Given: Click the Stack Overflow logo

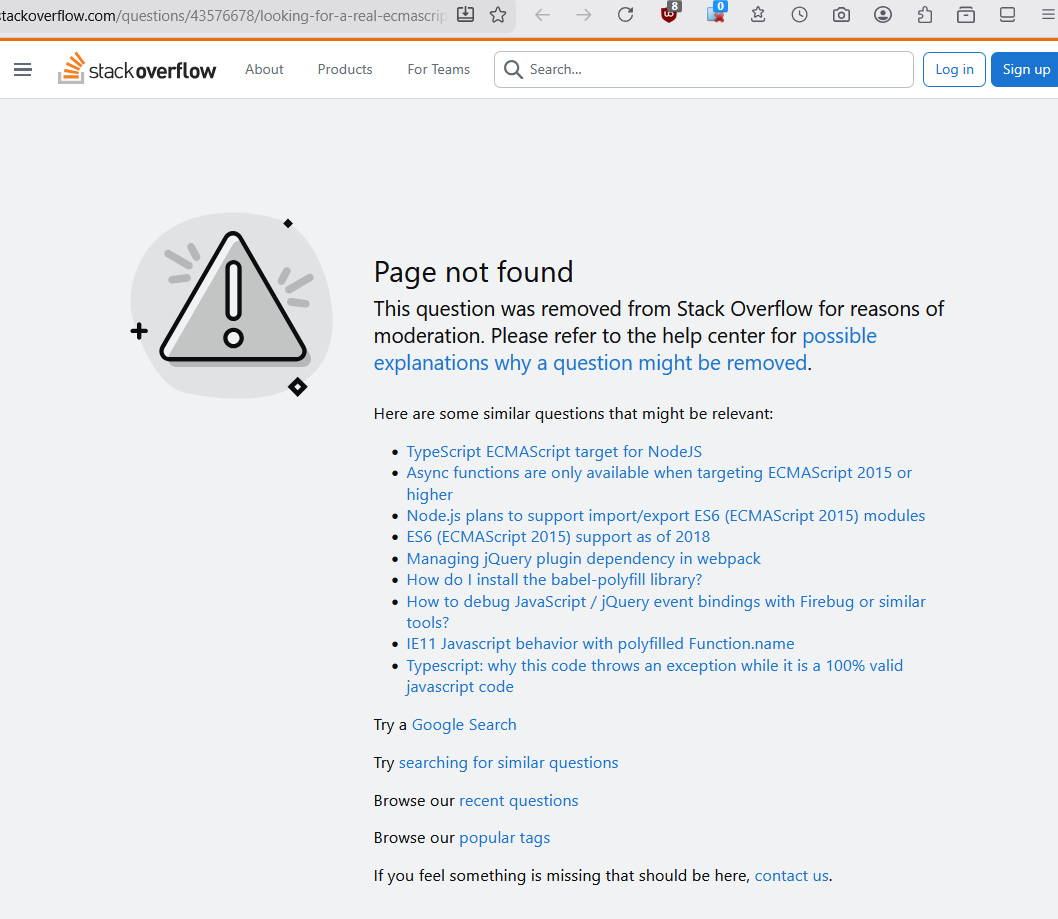Looking at the screenshot, I should [137, 68].
